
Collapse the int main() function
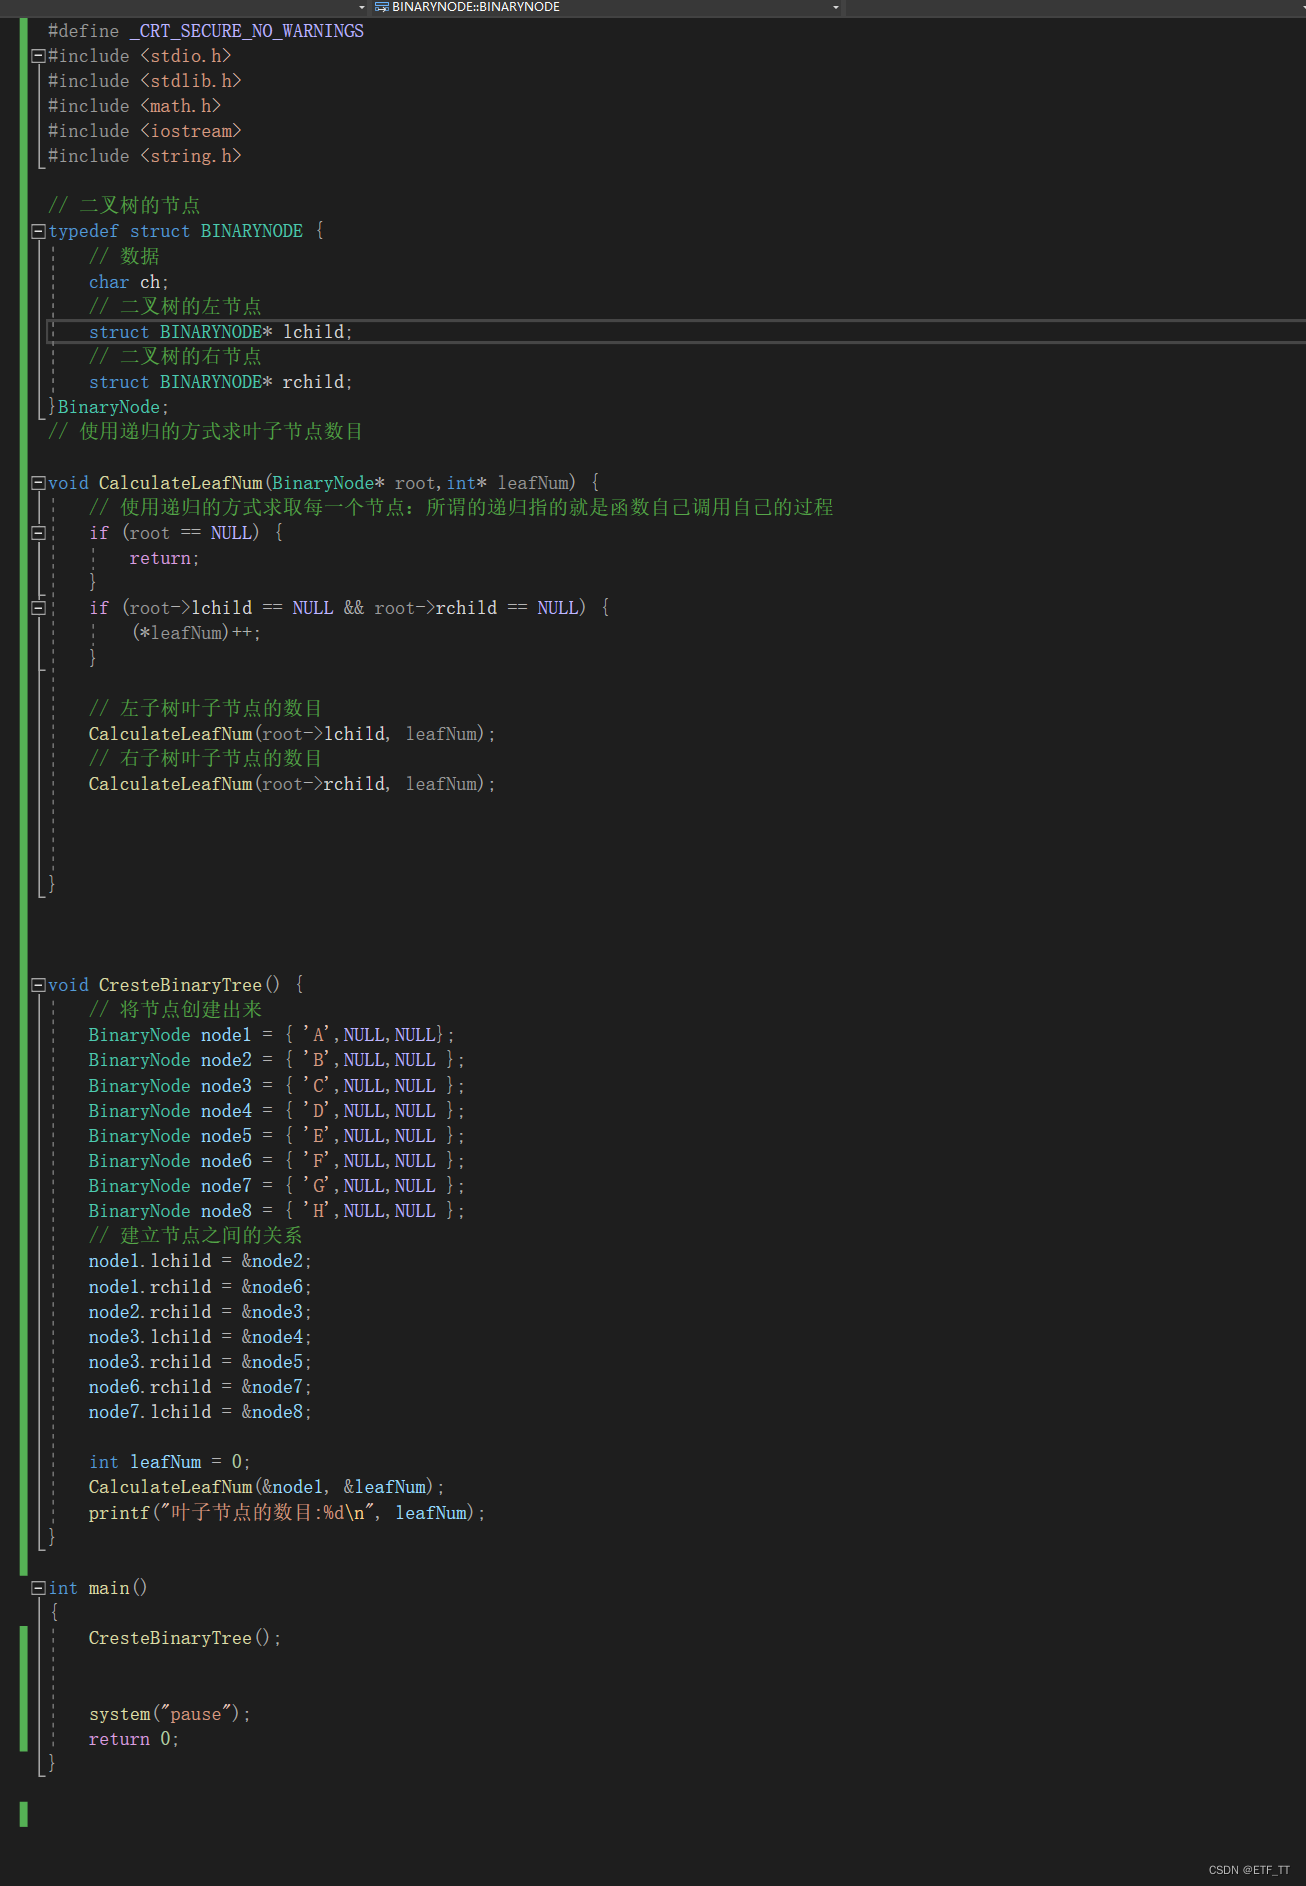point(38,1588)
